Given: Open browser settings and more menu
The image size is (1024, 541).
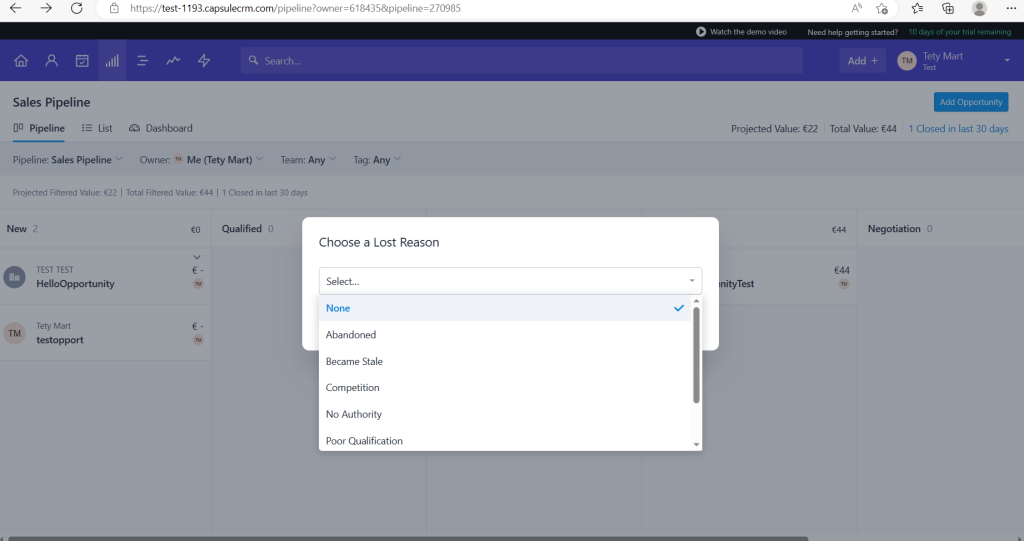Looking at the screenshot, I should pyautogui.click(x=1011, y=8).
